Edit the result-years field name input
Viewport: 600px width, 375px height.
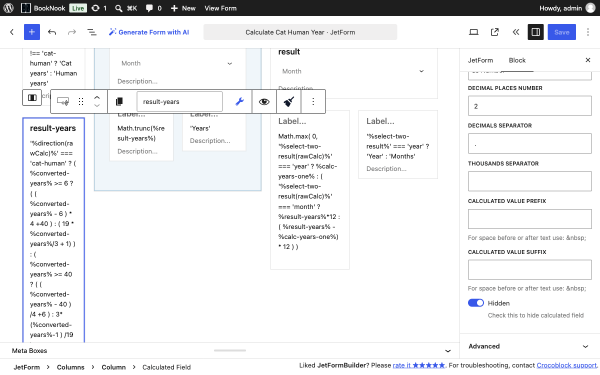click(x=179, y=101)
